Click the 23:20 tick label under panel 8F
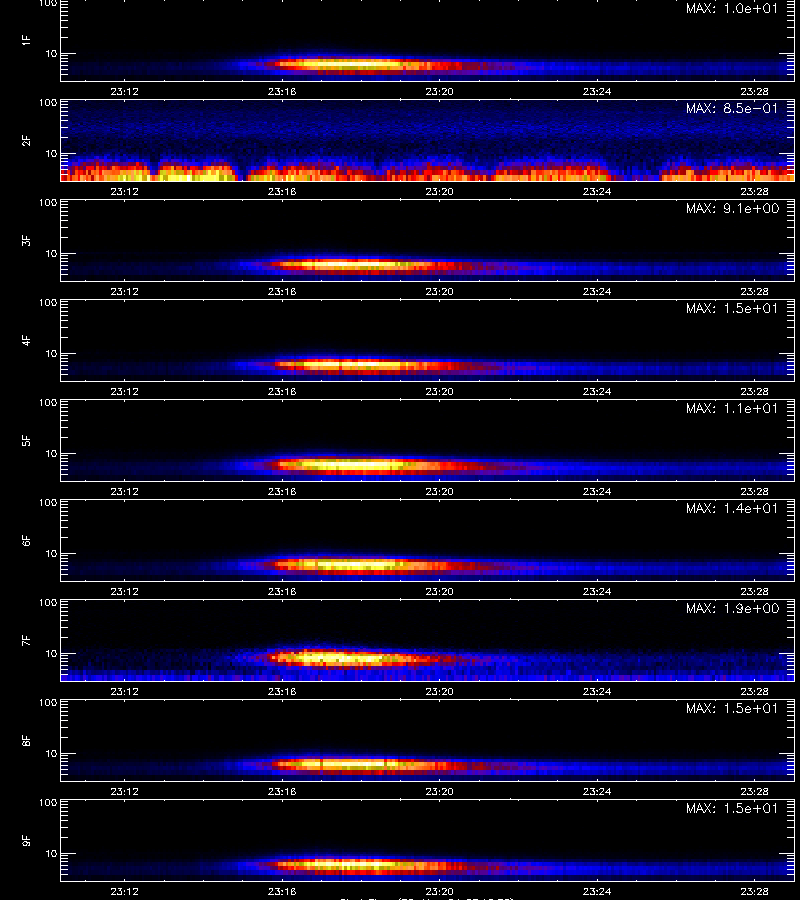Image resolution: width=800 pixels, height=900 pixels. point(440,792)
